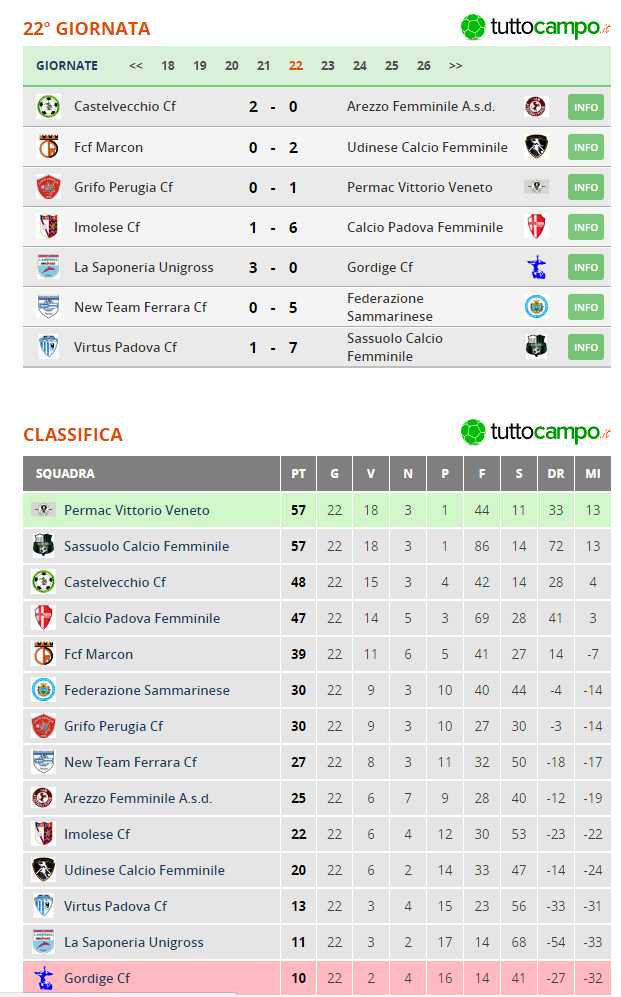Click the Federazione Sammarinese badge
The height and width of the screenshot is (997, 621).
pos(536,306)
